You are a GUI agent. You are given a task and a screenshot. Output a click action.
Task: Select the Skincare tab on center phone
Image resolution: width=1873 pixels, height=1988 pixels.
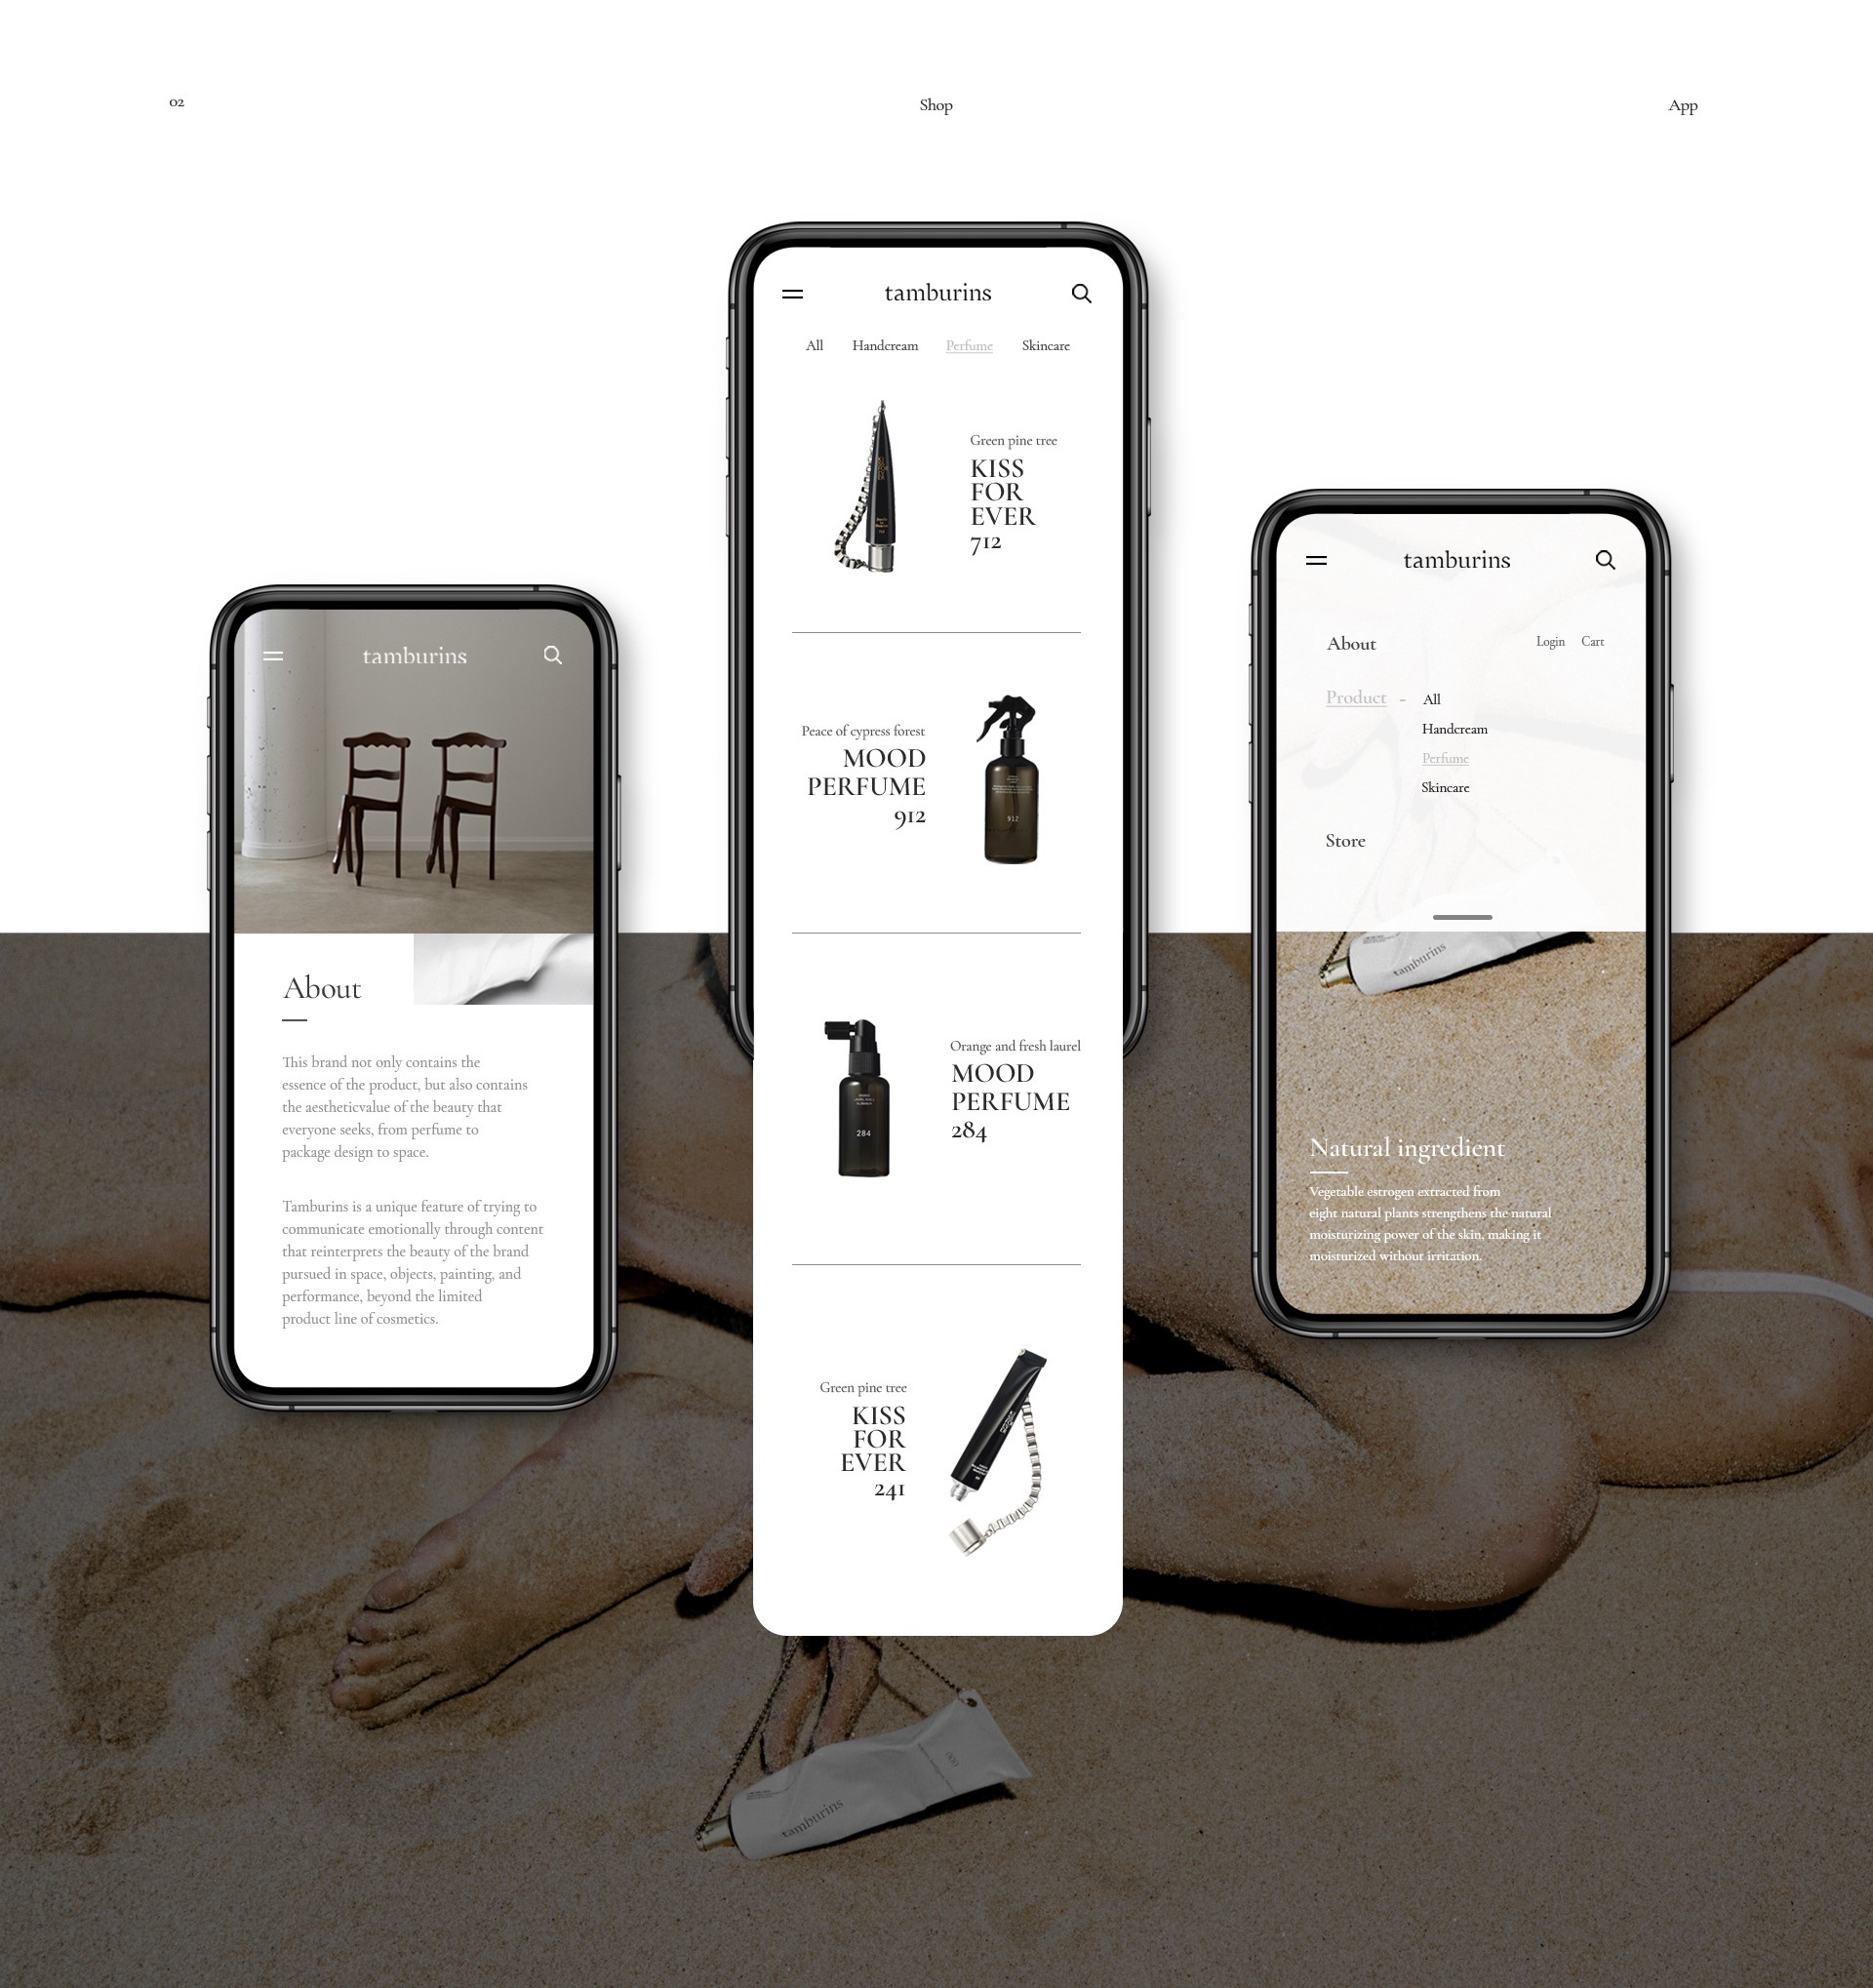(1044, 345)
